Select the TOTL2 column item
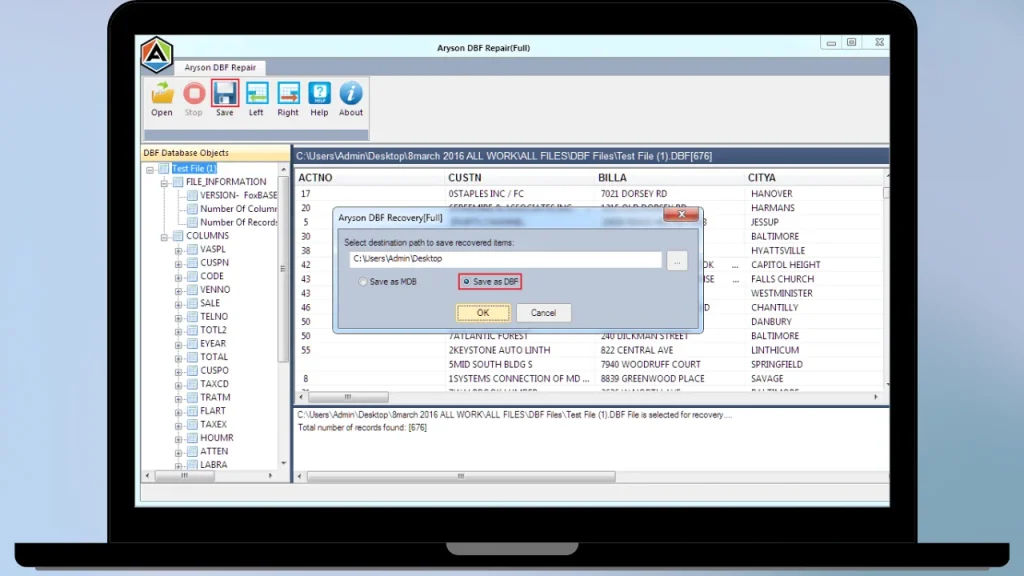 (x=214, y=330)
